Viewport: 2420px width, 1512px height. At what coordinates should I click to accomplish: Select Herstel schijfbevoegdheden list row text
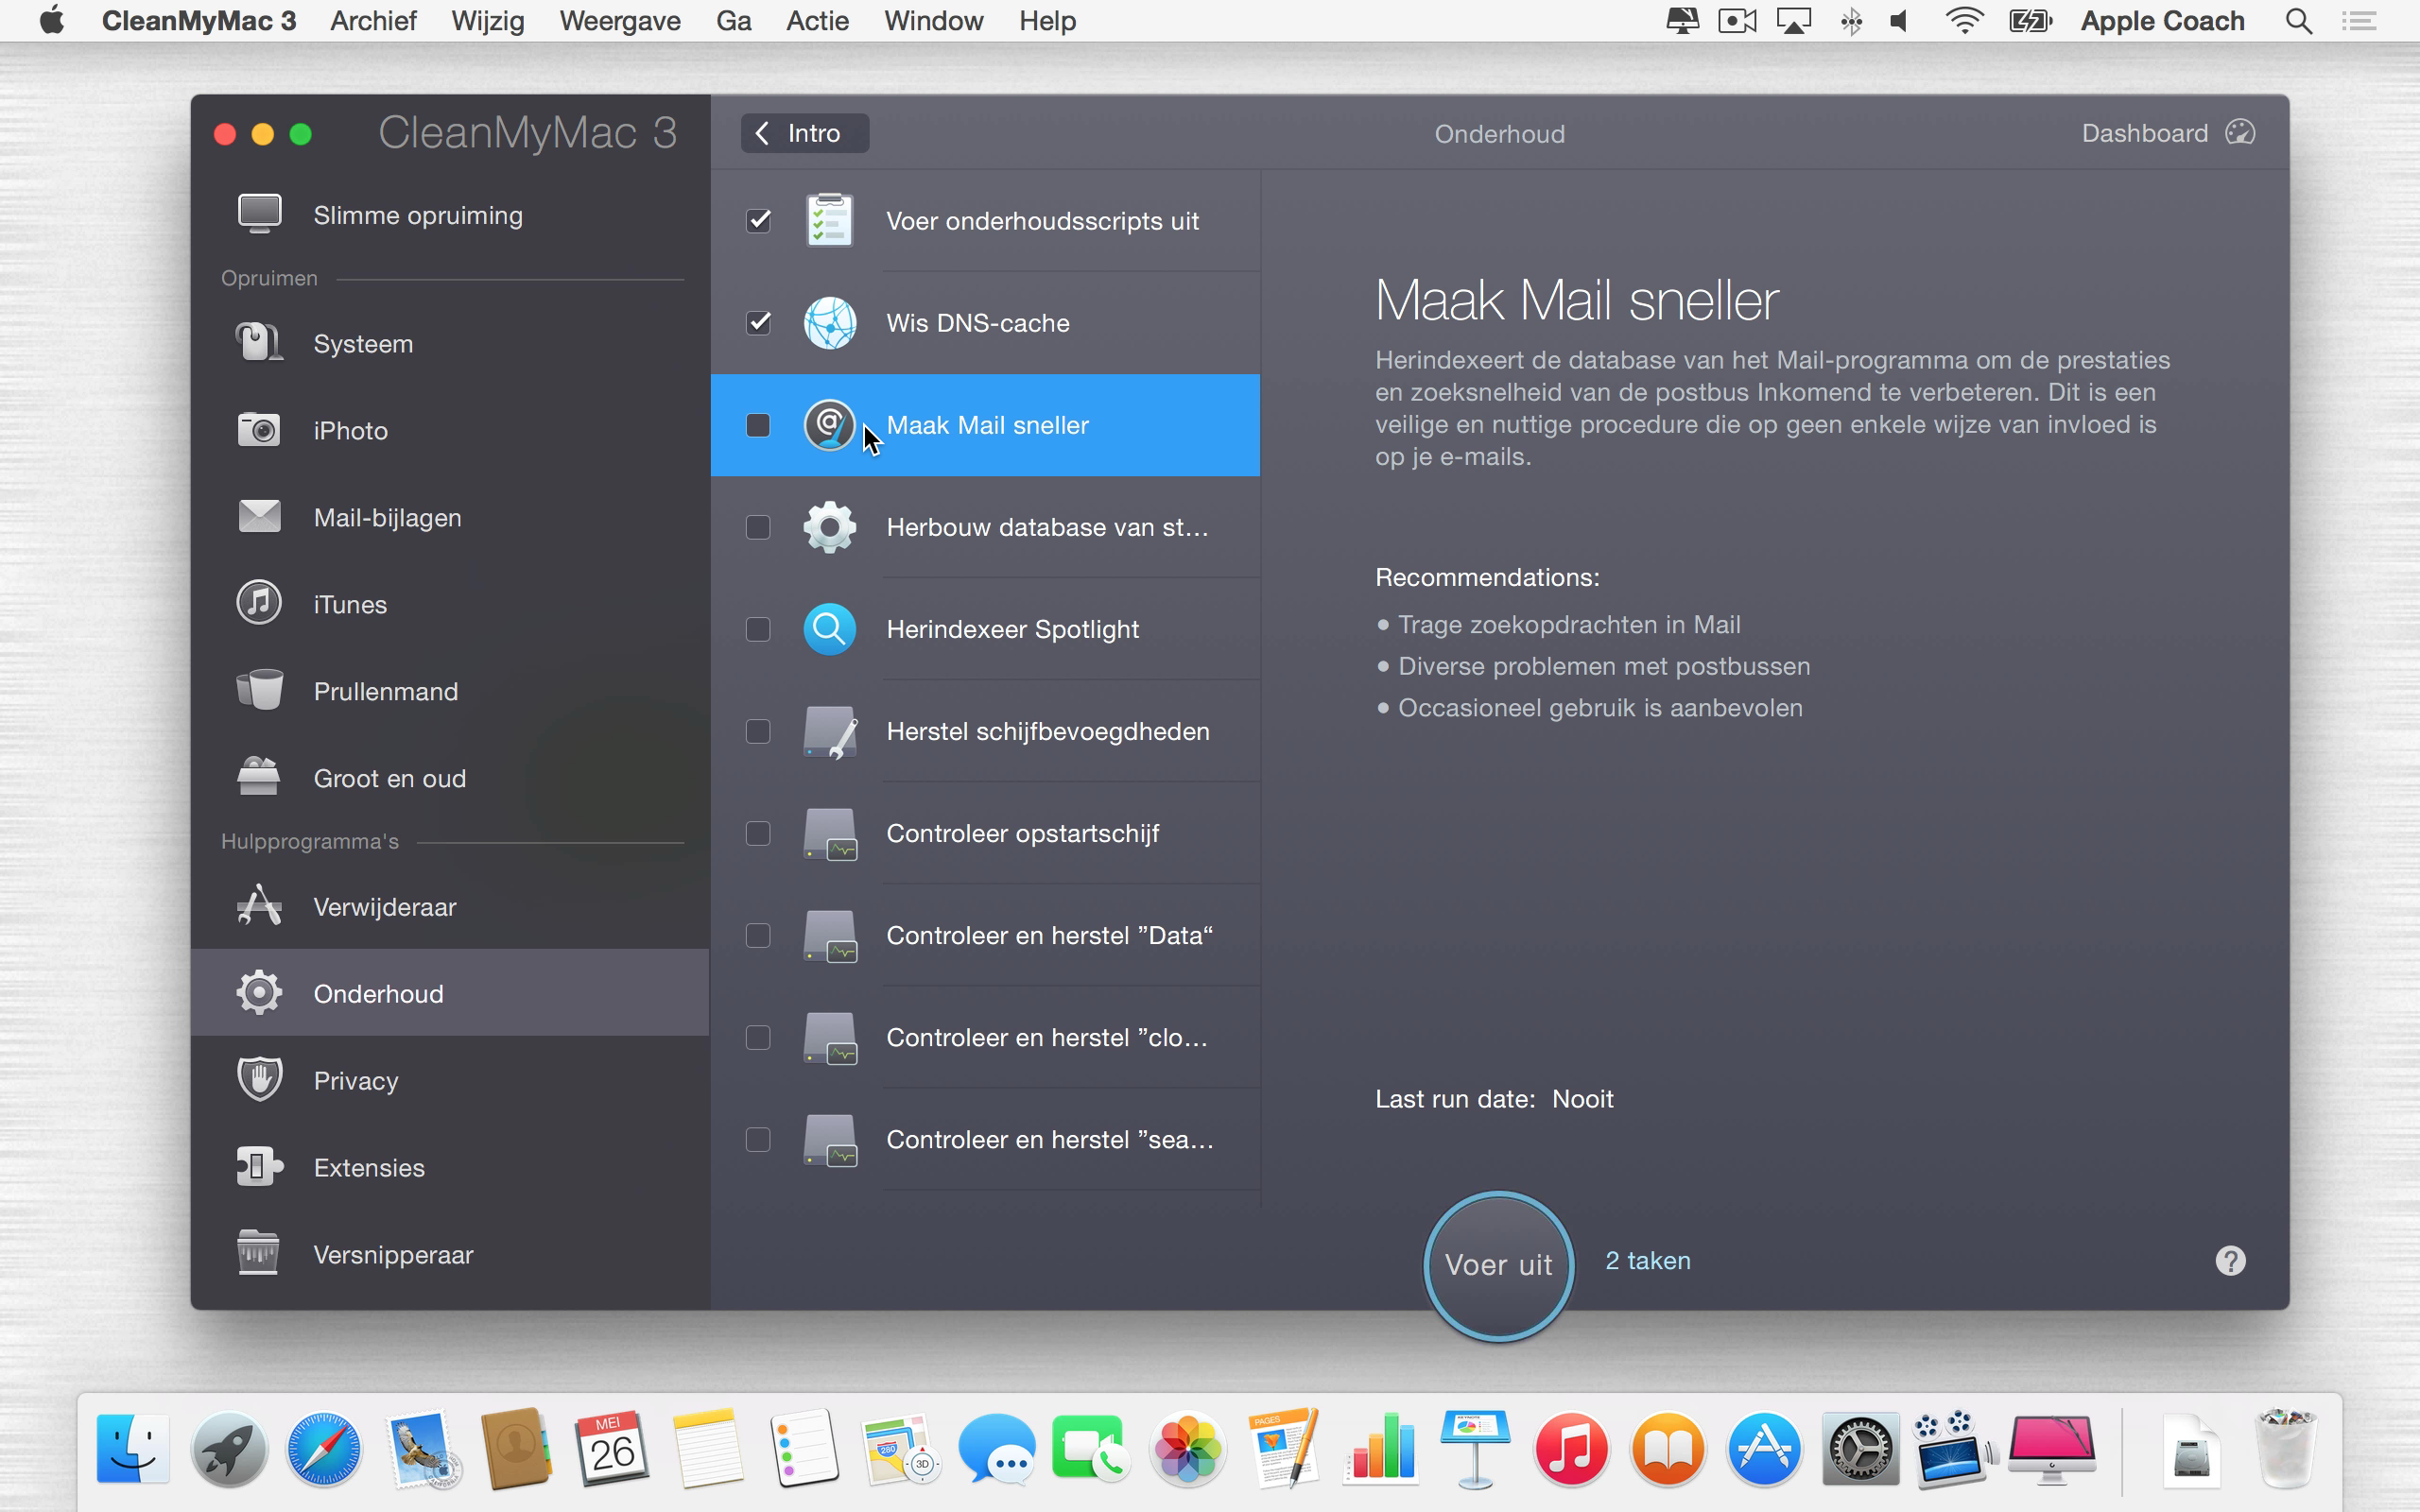pos(1048,732)
